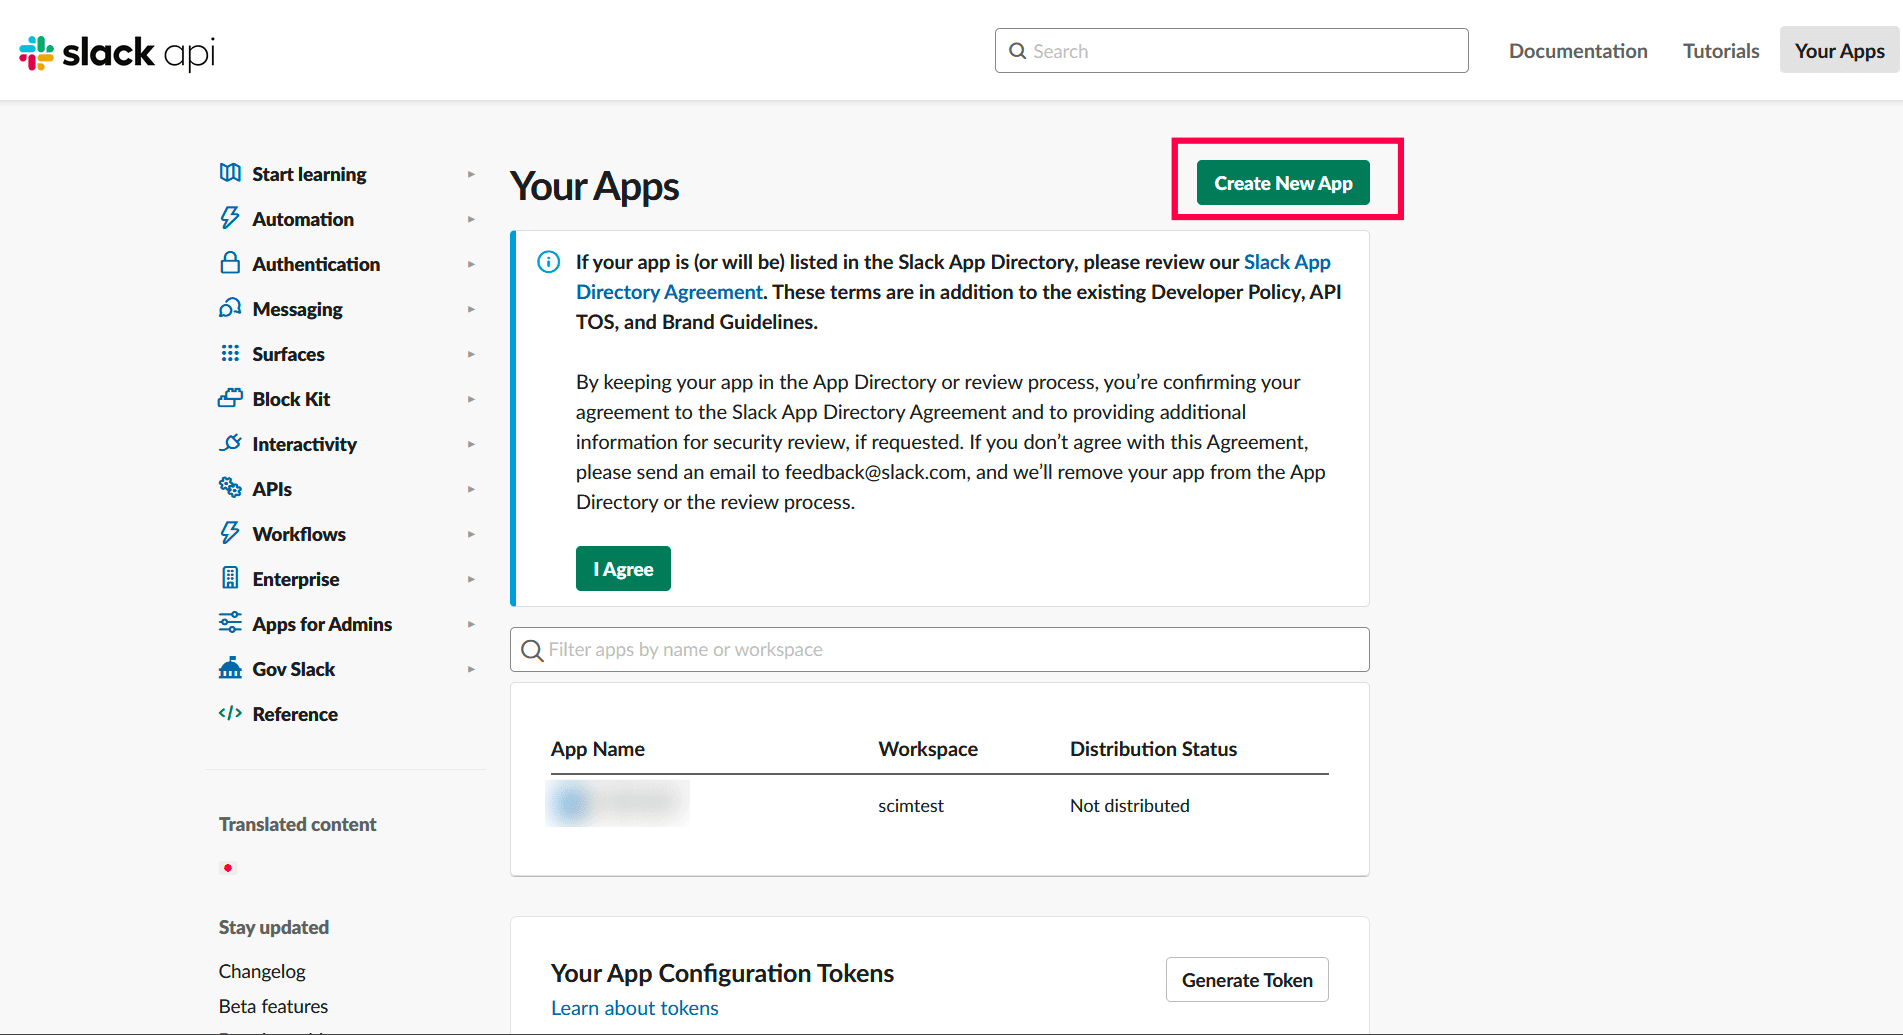The height and width of the screenshot is (1035, 1903).
Task: Click the magnifier icon in the filter apps field
Action: click(x=532, y=650)
